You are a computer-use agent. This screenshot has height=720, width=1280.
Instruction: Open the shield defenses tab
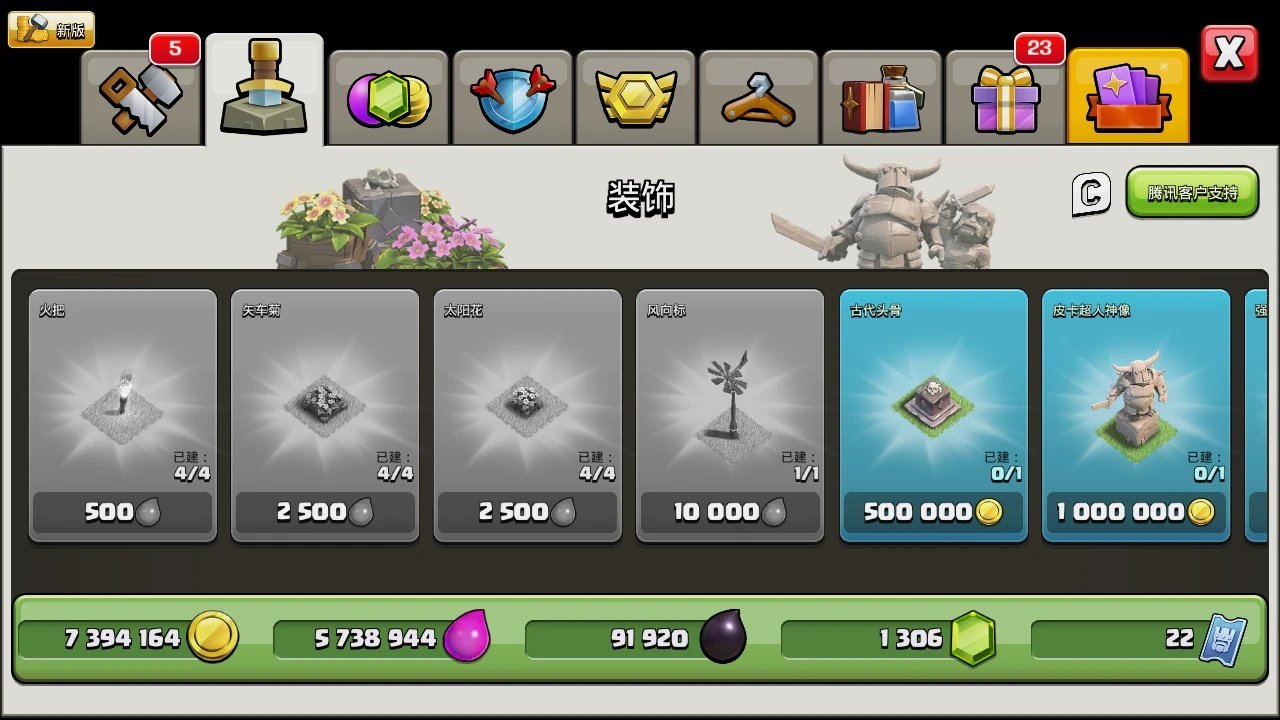click(511, 96)
